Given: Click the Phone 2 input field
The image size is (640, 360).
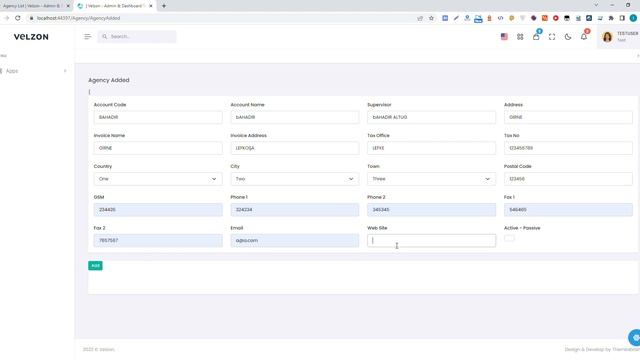Looking at the screenshot, I should [x=431, y=210].
